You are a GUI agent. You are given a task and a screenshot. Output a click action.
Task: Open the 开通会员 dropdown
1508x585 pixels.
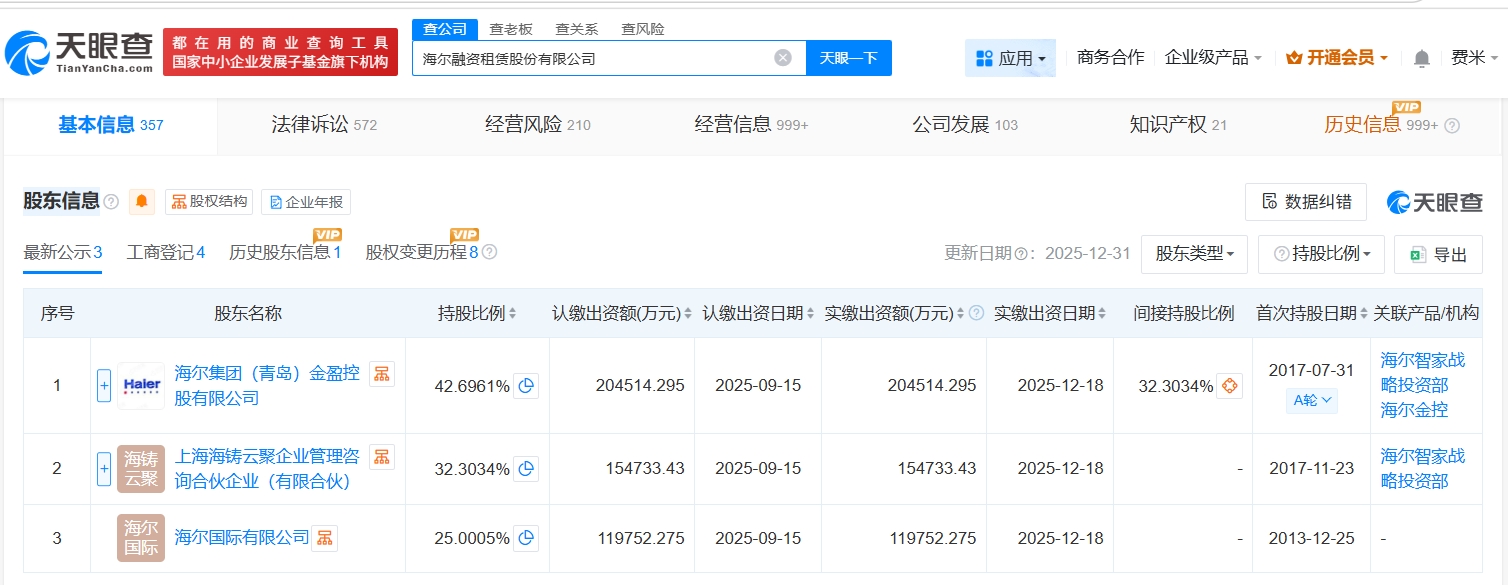(x=1337, y=58)
